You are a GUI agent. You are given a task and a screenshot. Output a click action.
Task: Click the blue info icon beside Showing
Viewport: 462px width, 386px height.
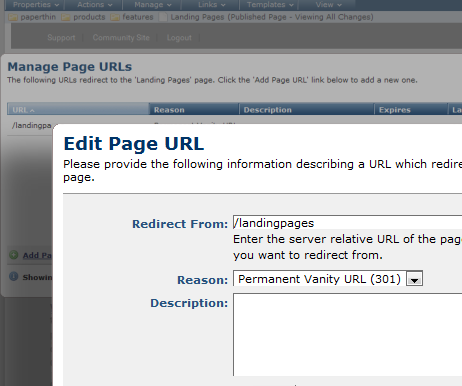click(14, 277)
